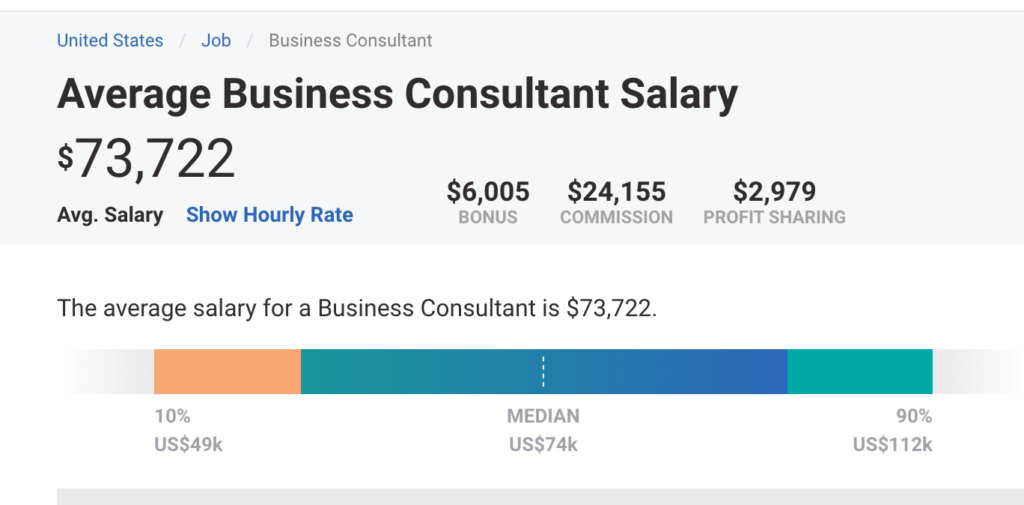Click the Show Hourly Rate link
This screenshot has height=505, width=1024.
[269, 215]
